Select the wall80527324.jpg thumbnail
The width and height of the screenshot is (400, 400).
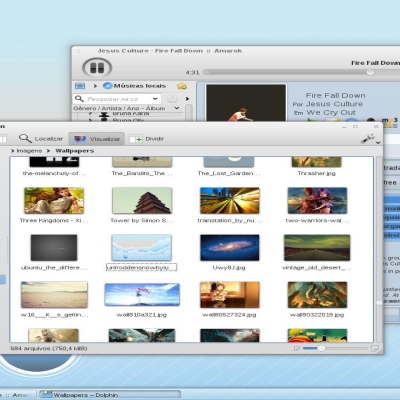[230, 295]
